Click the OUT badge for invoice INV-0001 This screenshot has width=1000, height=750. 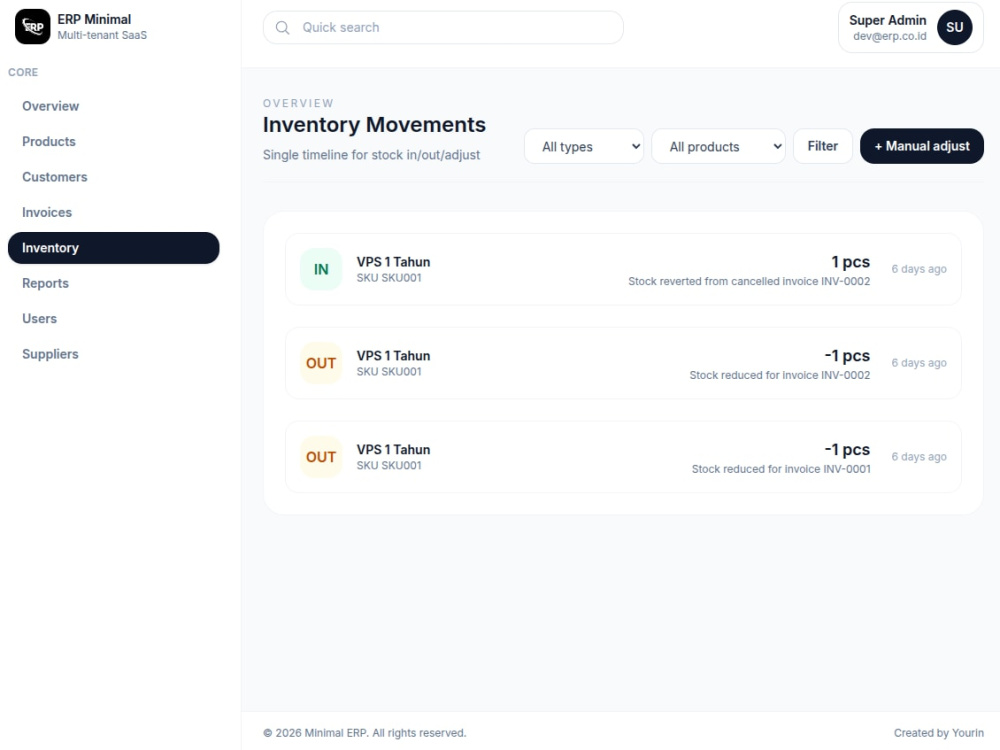point(321,457)
